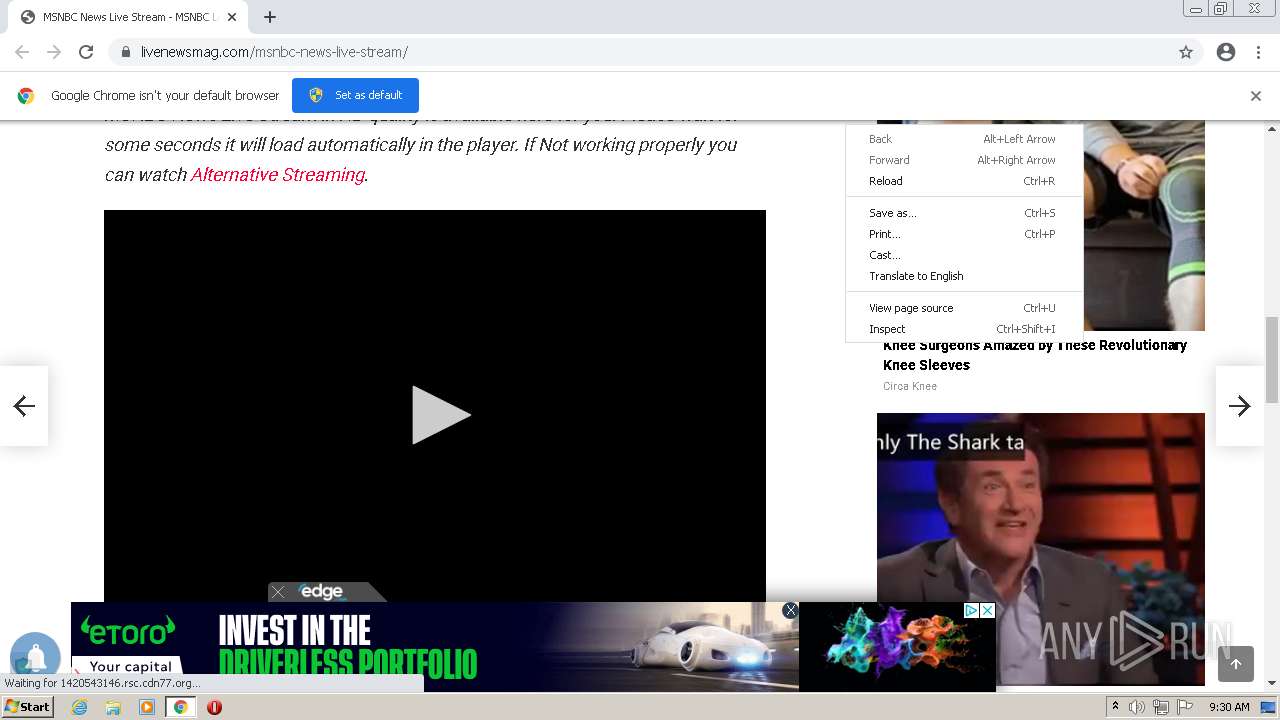Click the knee sleeve ad image

1144,225
